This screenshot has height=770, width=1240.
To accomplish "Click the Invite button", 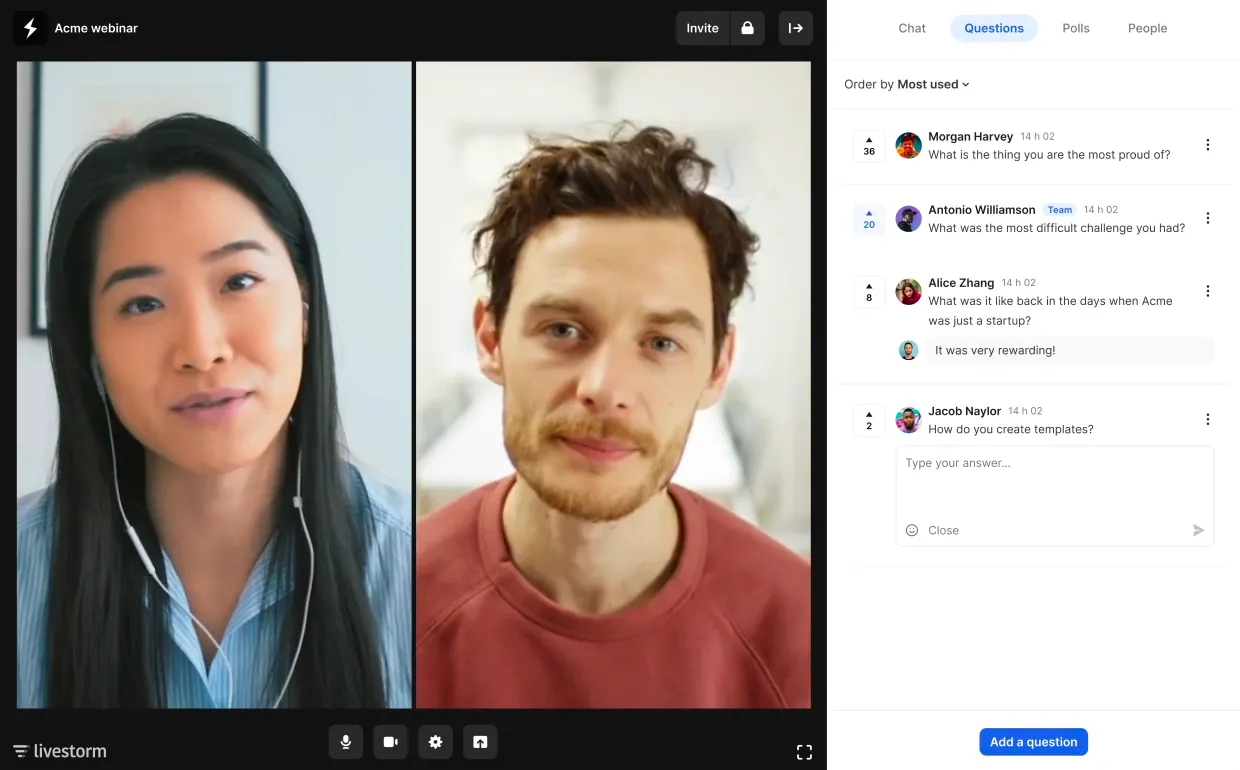I will [x=702, y=28].
